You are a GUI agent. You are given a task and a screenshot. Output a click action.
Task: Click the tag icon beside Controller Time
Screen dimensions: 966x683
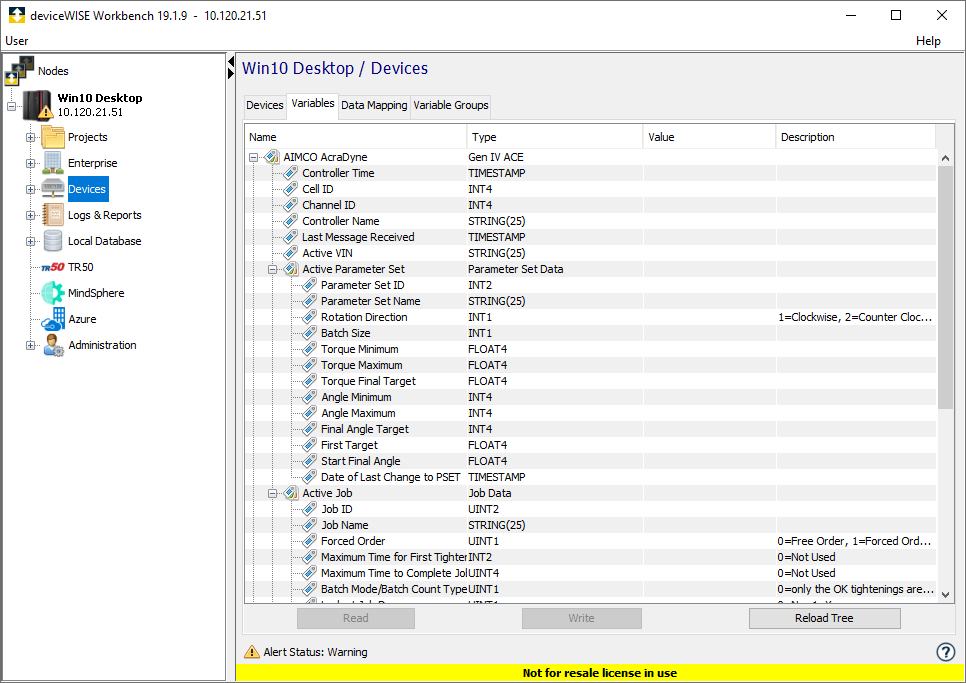[291, 173]
